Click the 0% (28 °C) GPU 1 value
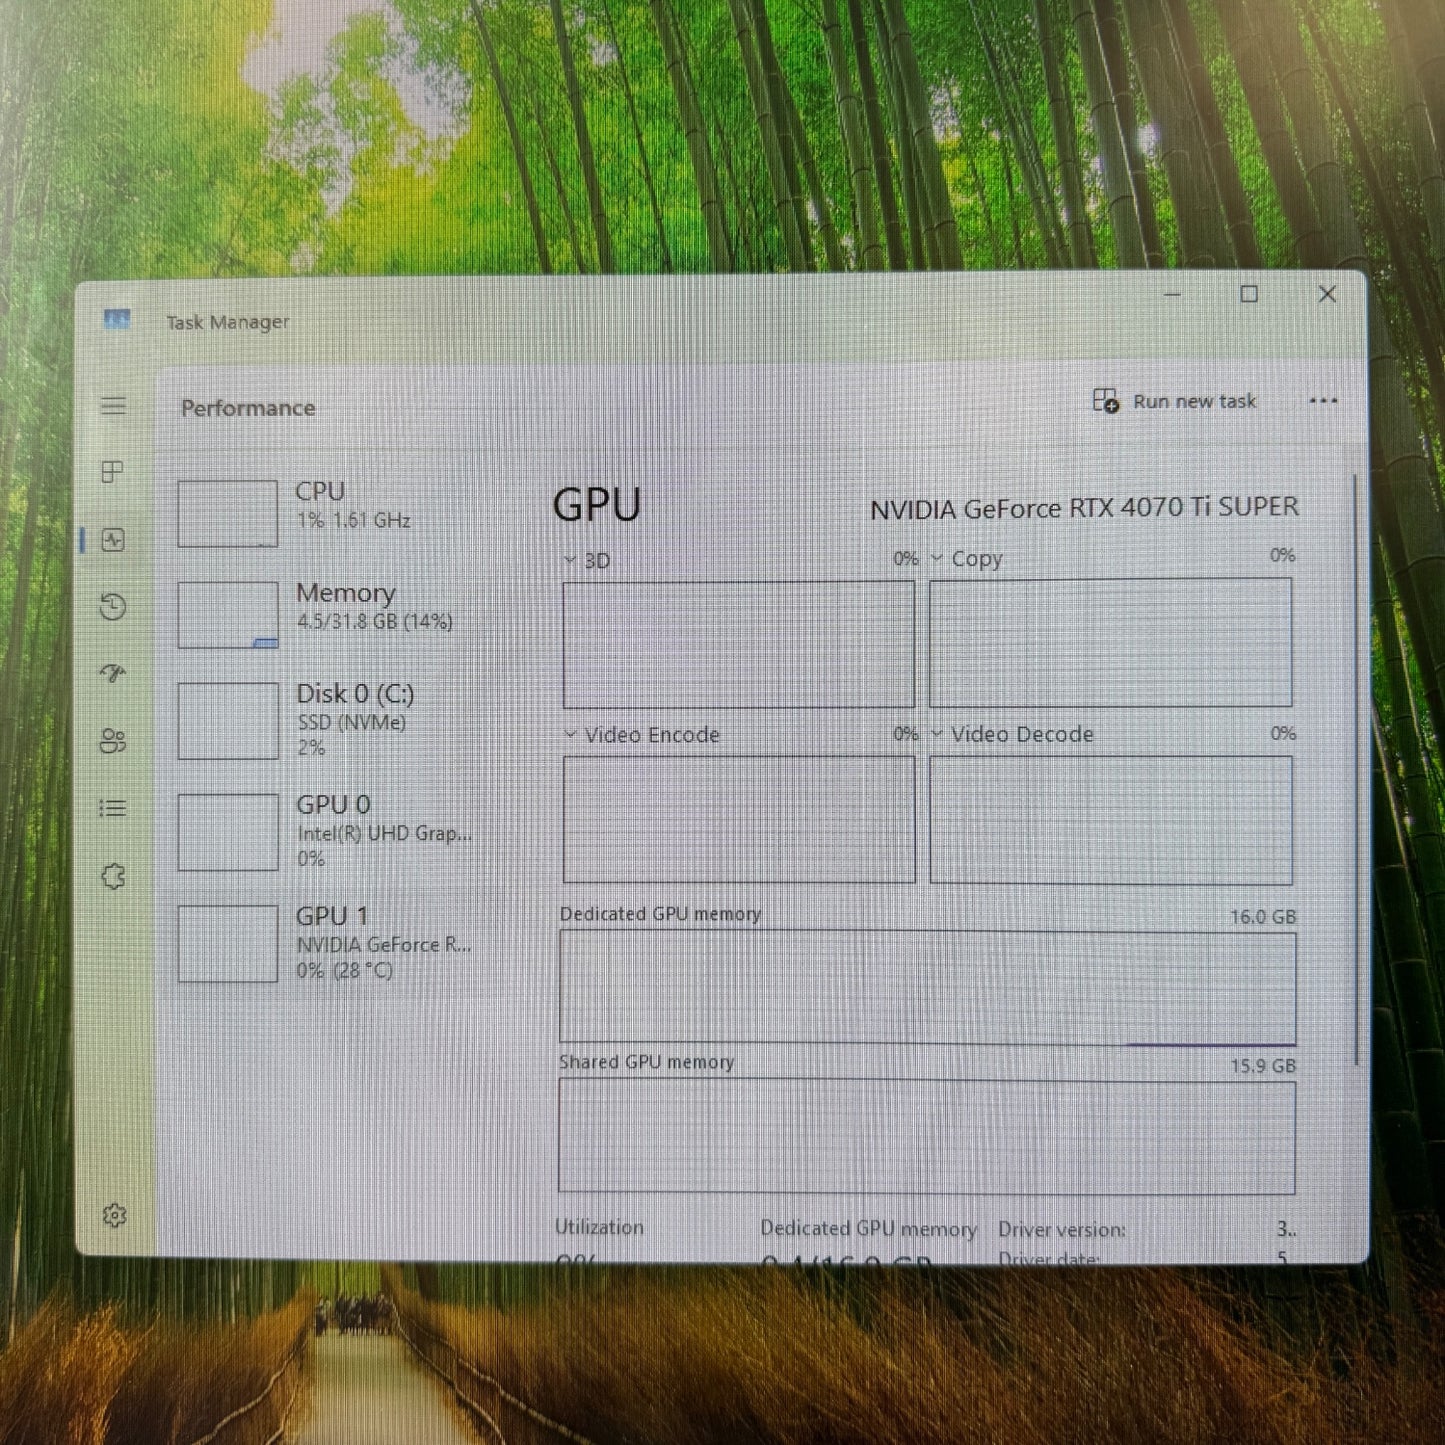 [x=345, y=970]
